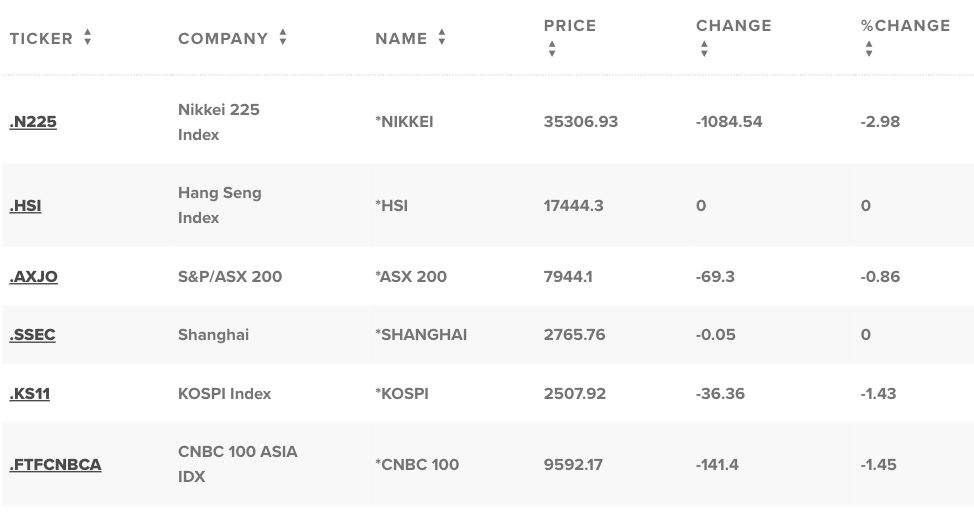Select the Nikkei 225 Index company cell
974x522 pixels.
[x=219, y=122]
